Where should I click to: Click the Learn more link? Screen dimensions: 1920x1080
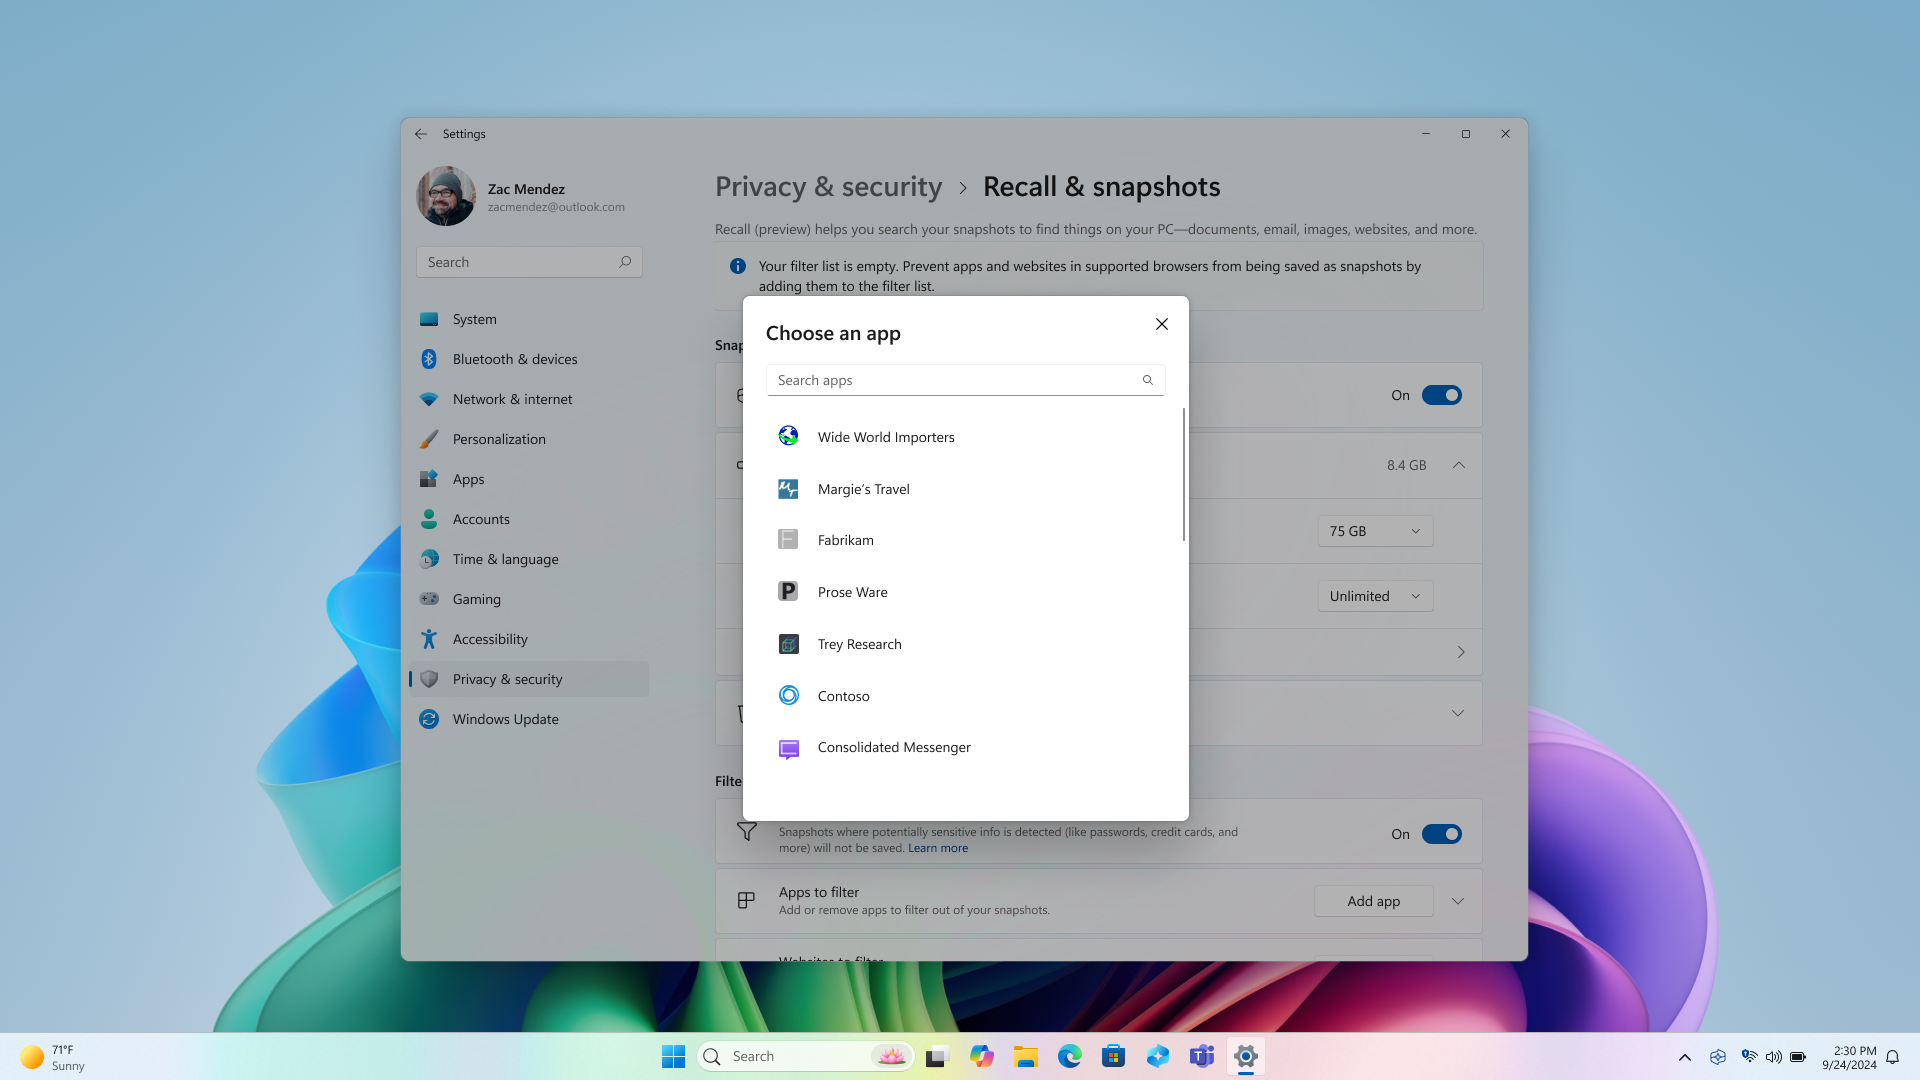pos(939,848)
